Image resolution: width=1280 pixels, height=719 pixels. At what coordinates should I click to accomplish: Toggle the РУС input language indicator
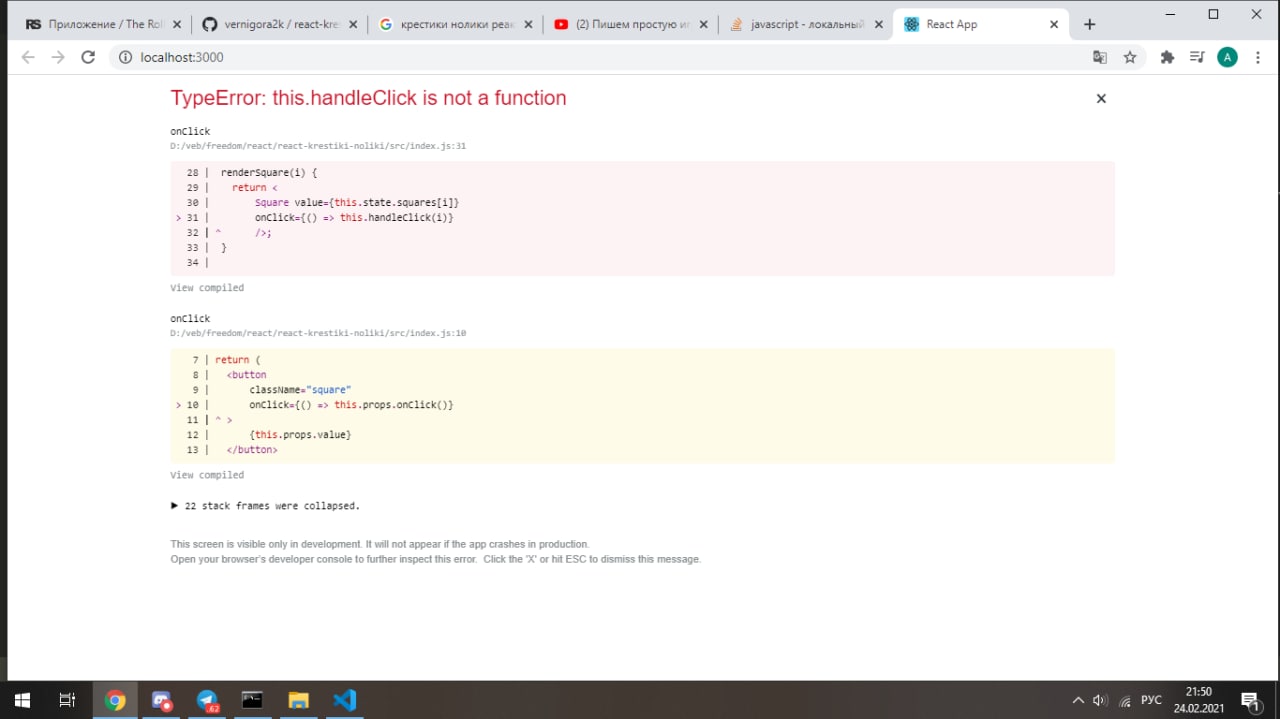click(1151, 700)
